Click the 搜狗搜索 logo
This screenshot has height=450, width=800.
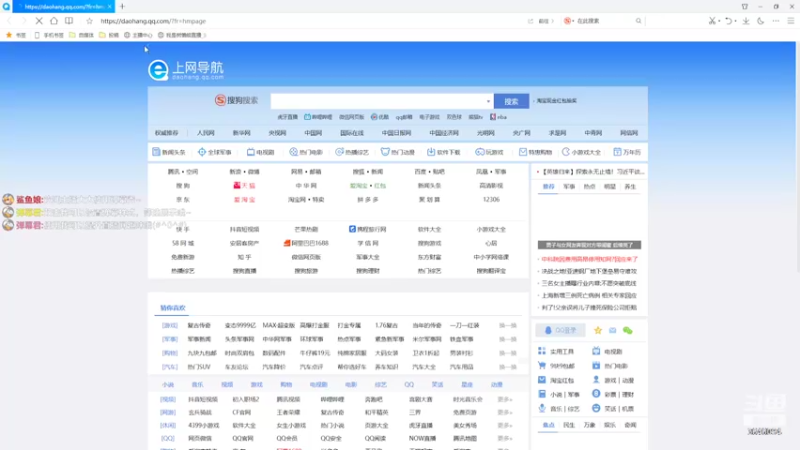point(236,100)
